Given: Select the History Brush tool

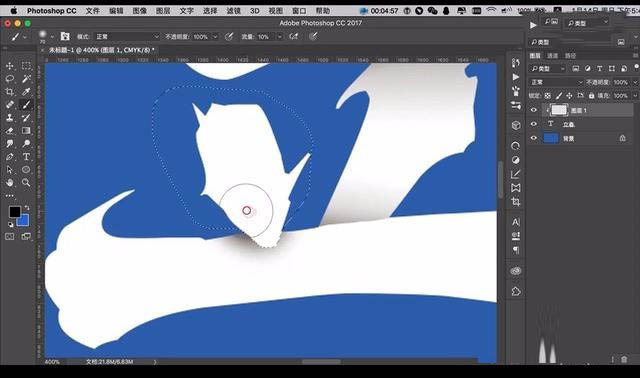Looking at the screenshot, I should click(x=26, y=118).
